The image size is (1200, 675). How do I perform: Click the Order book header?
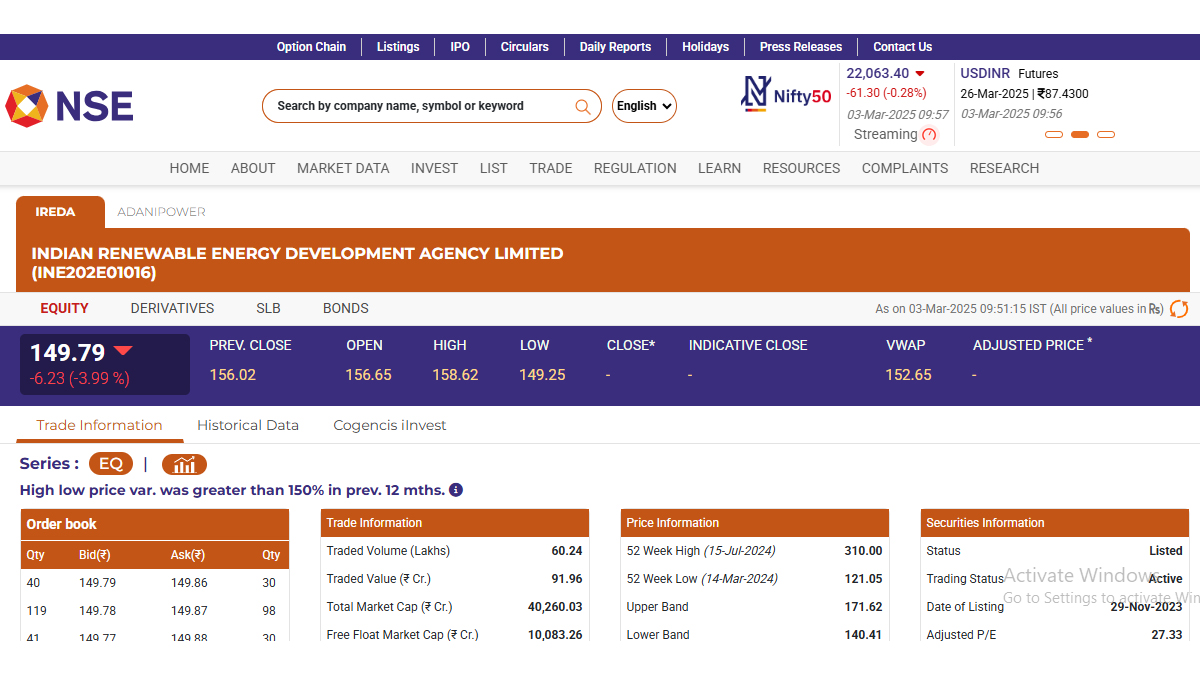(155, 524)
